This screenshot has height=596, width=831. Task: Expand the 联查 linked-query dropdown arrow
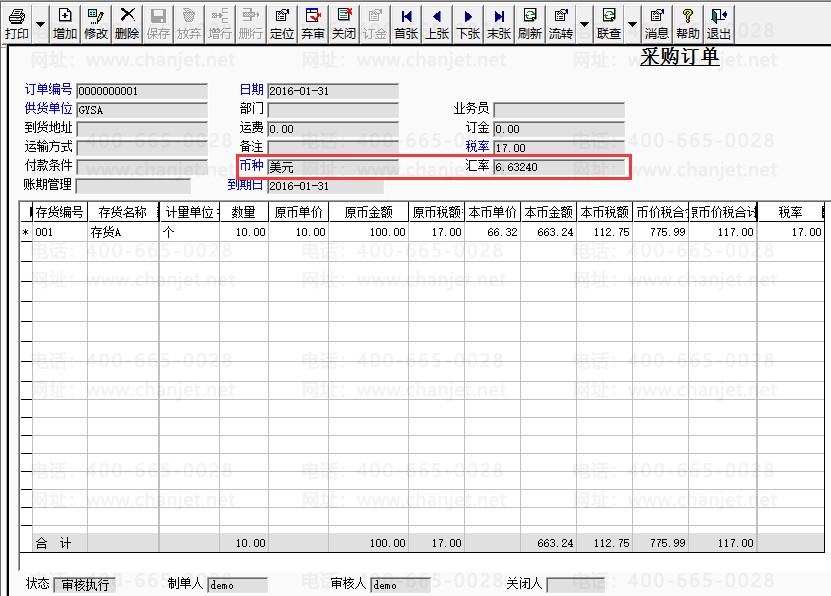(x=633, y=22)
